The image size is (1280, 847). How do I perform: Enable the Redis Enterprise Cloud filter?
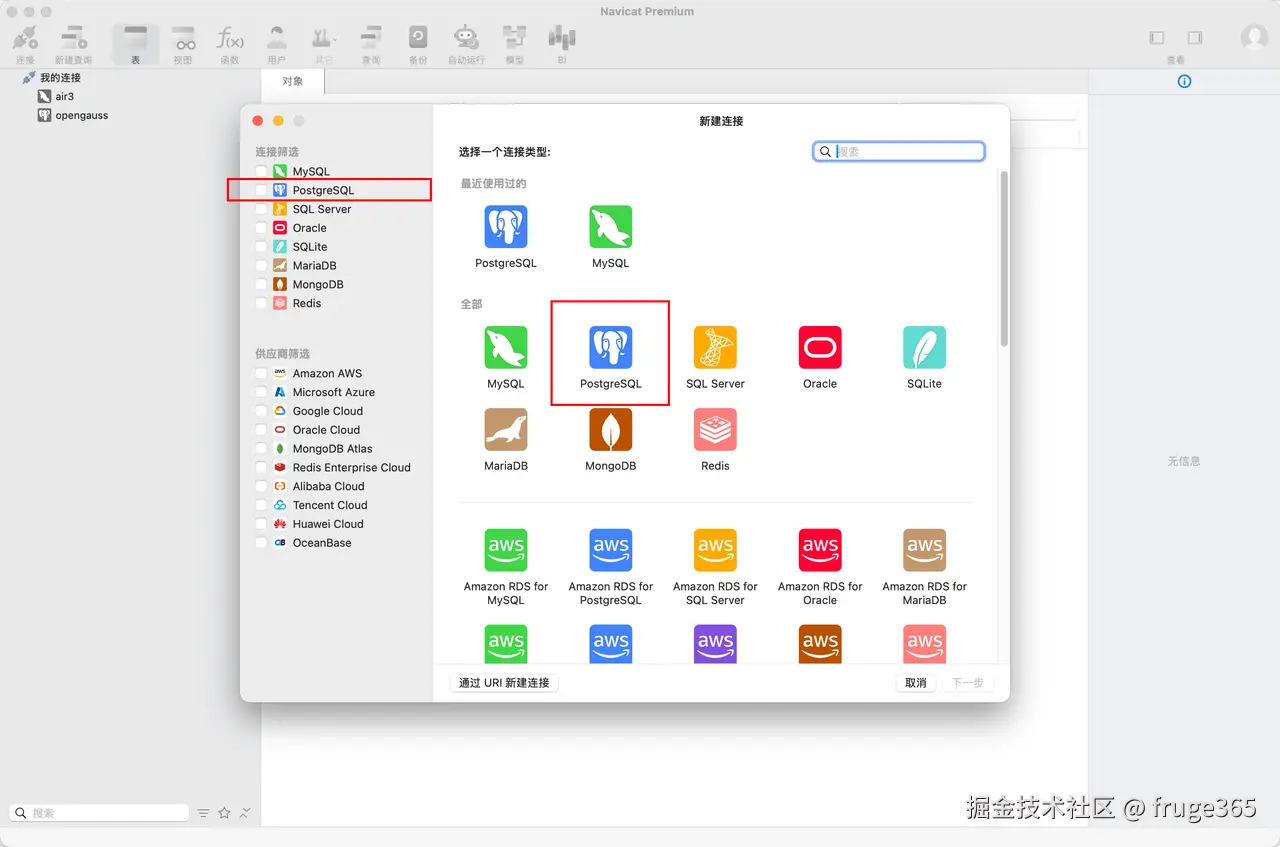tap(262, 467)
